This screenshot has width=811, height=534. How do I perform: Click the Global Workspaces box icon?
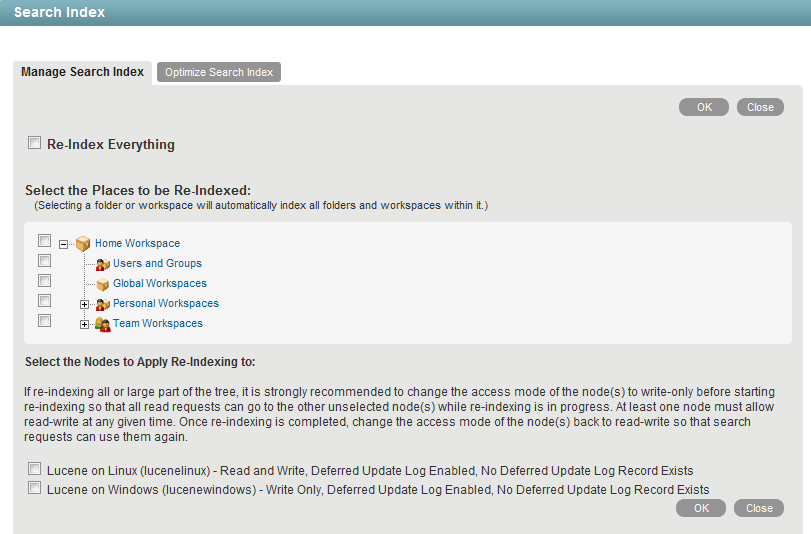point(102,284)
